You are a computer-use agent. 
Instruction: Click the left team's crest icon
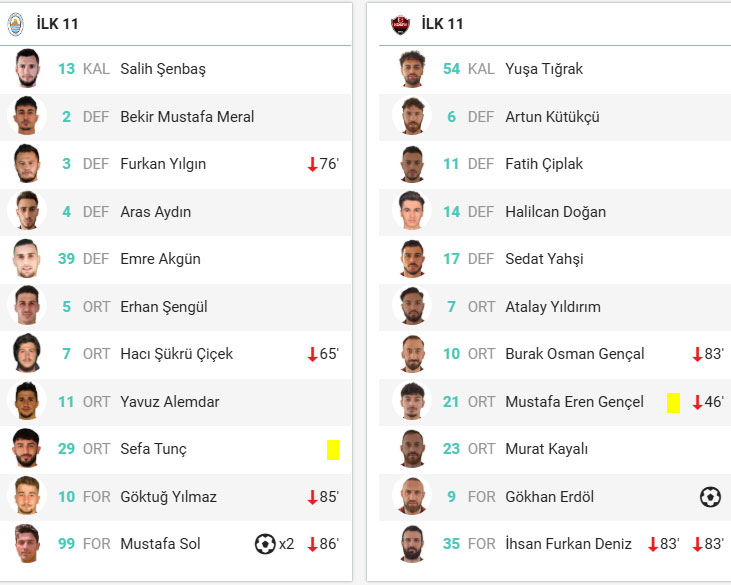point(15,24)
